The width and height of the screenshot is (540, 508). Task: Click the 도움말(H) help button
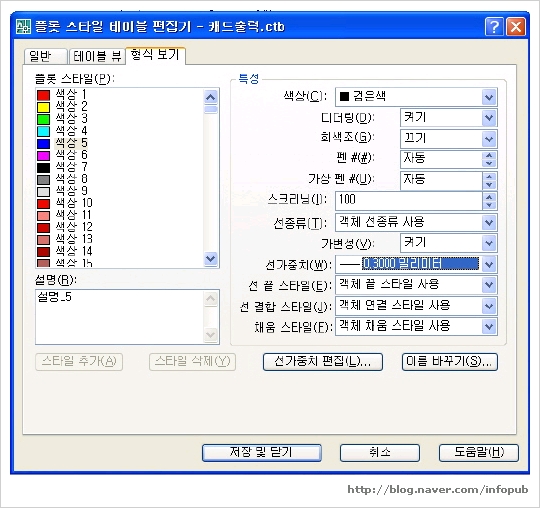(479, 453)
